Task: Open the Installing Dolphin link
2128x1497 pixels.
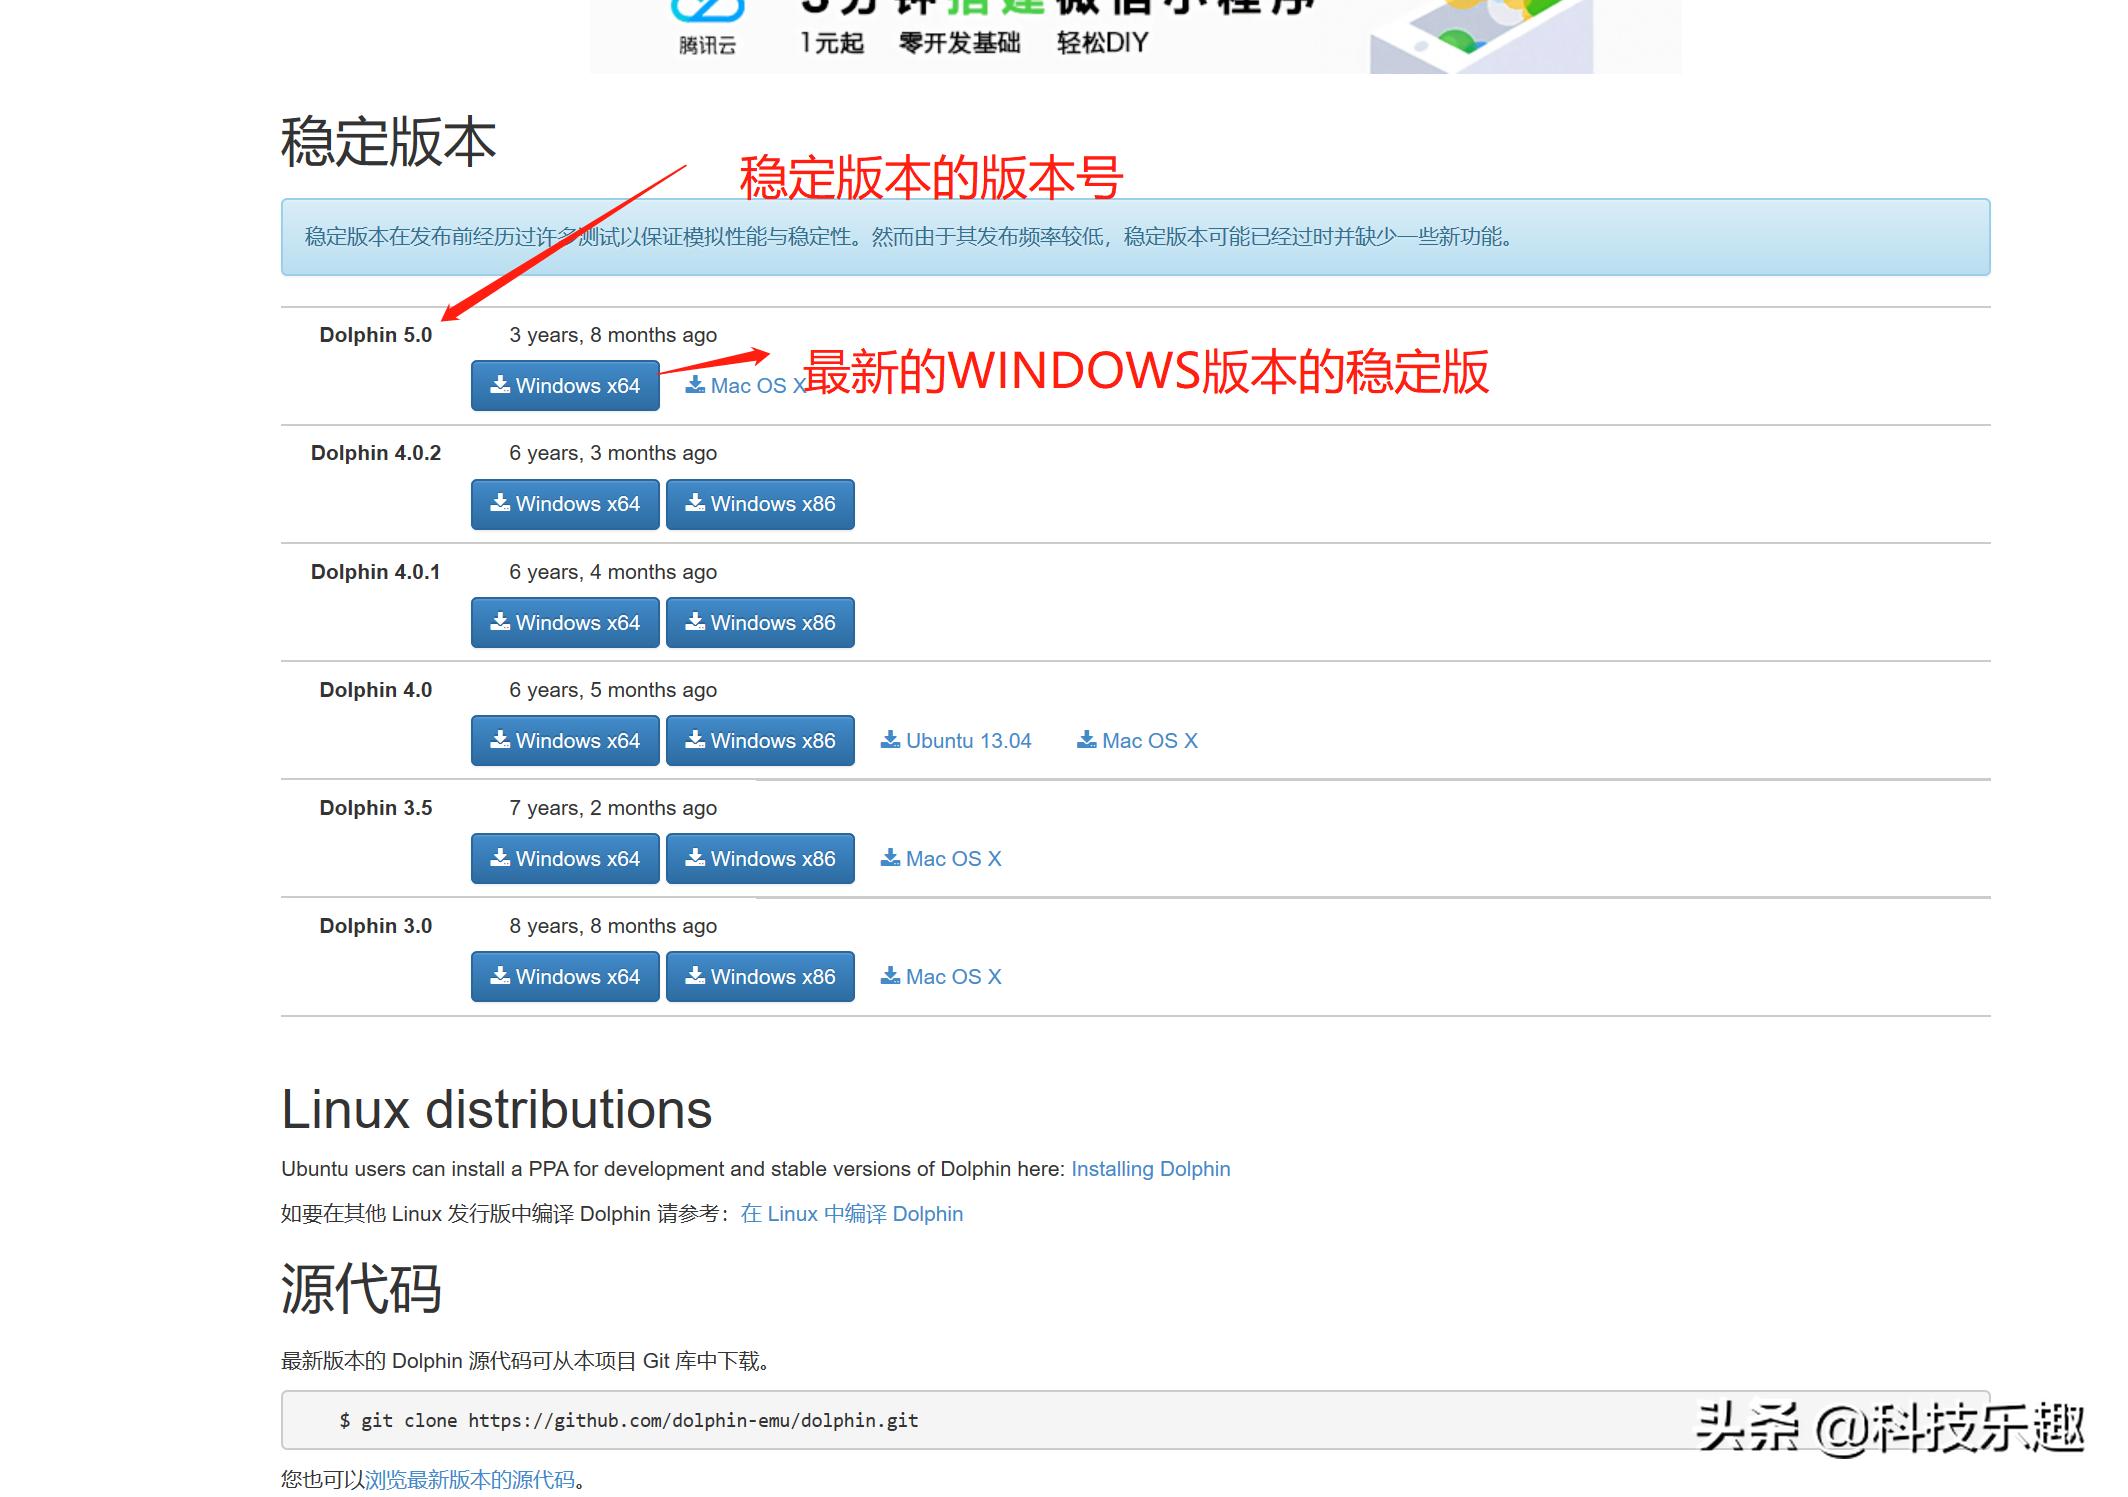Action: pyautogui.click(x=1150, y=1168)
